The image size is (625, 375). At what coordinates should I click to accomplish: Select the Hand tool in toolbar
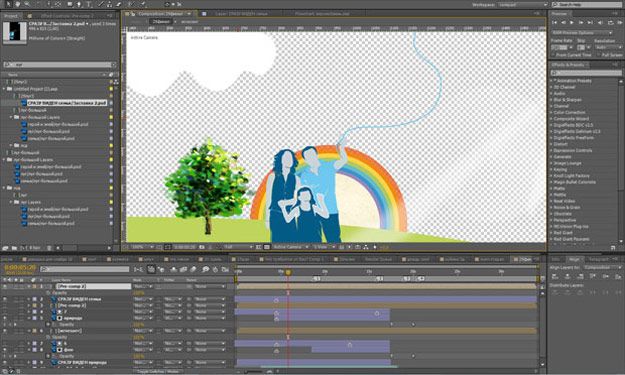(x=18, y=4)
